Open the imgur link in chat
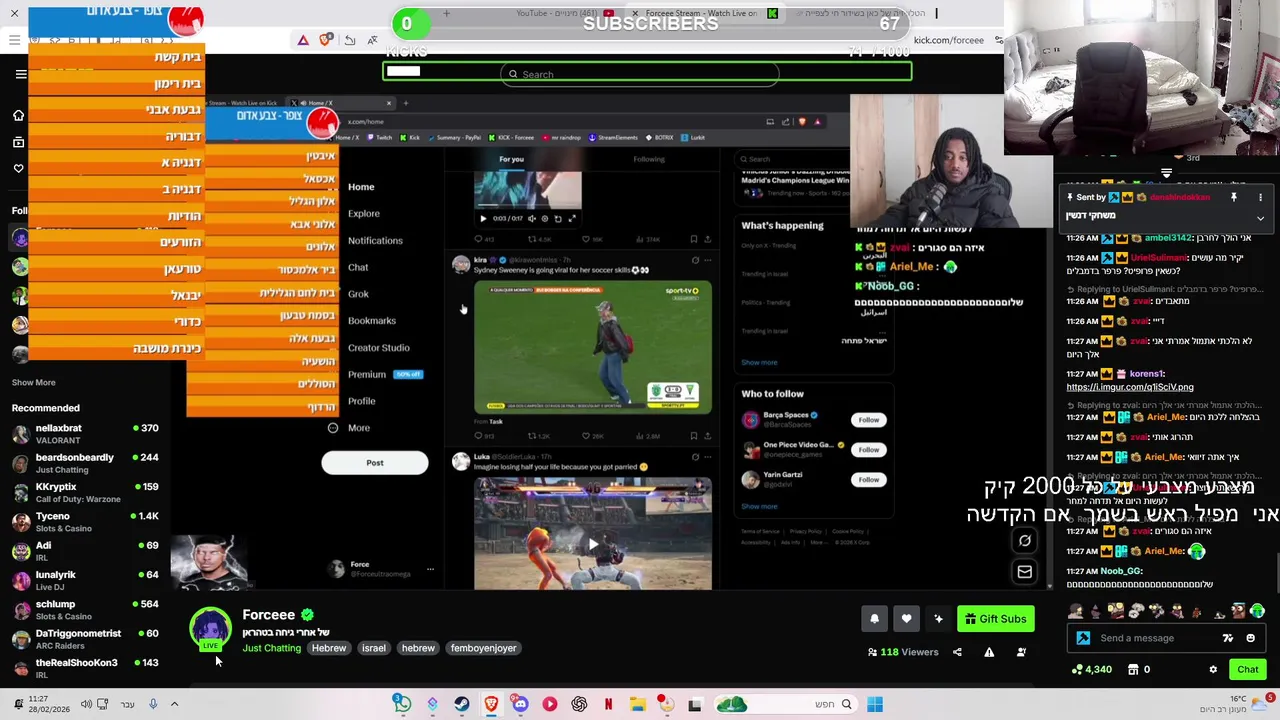Image resolution: width=1280 pixels, height=720 pixels. coord(1130,387)
